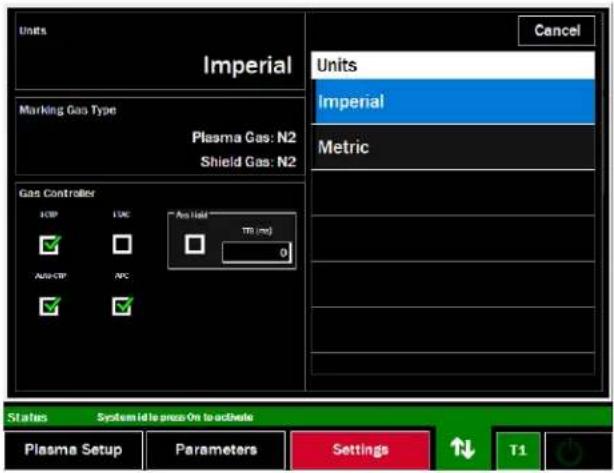Select the T1 torch button
This screenshot has height=473, width=614.
(518, 450)
